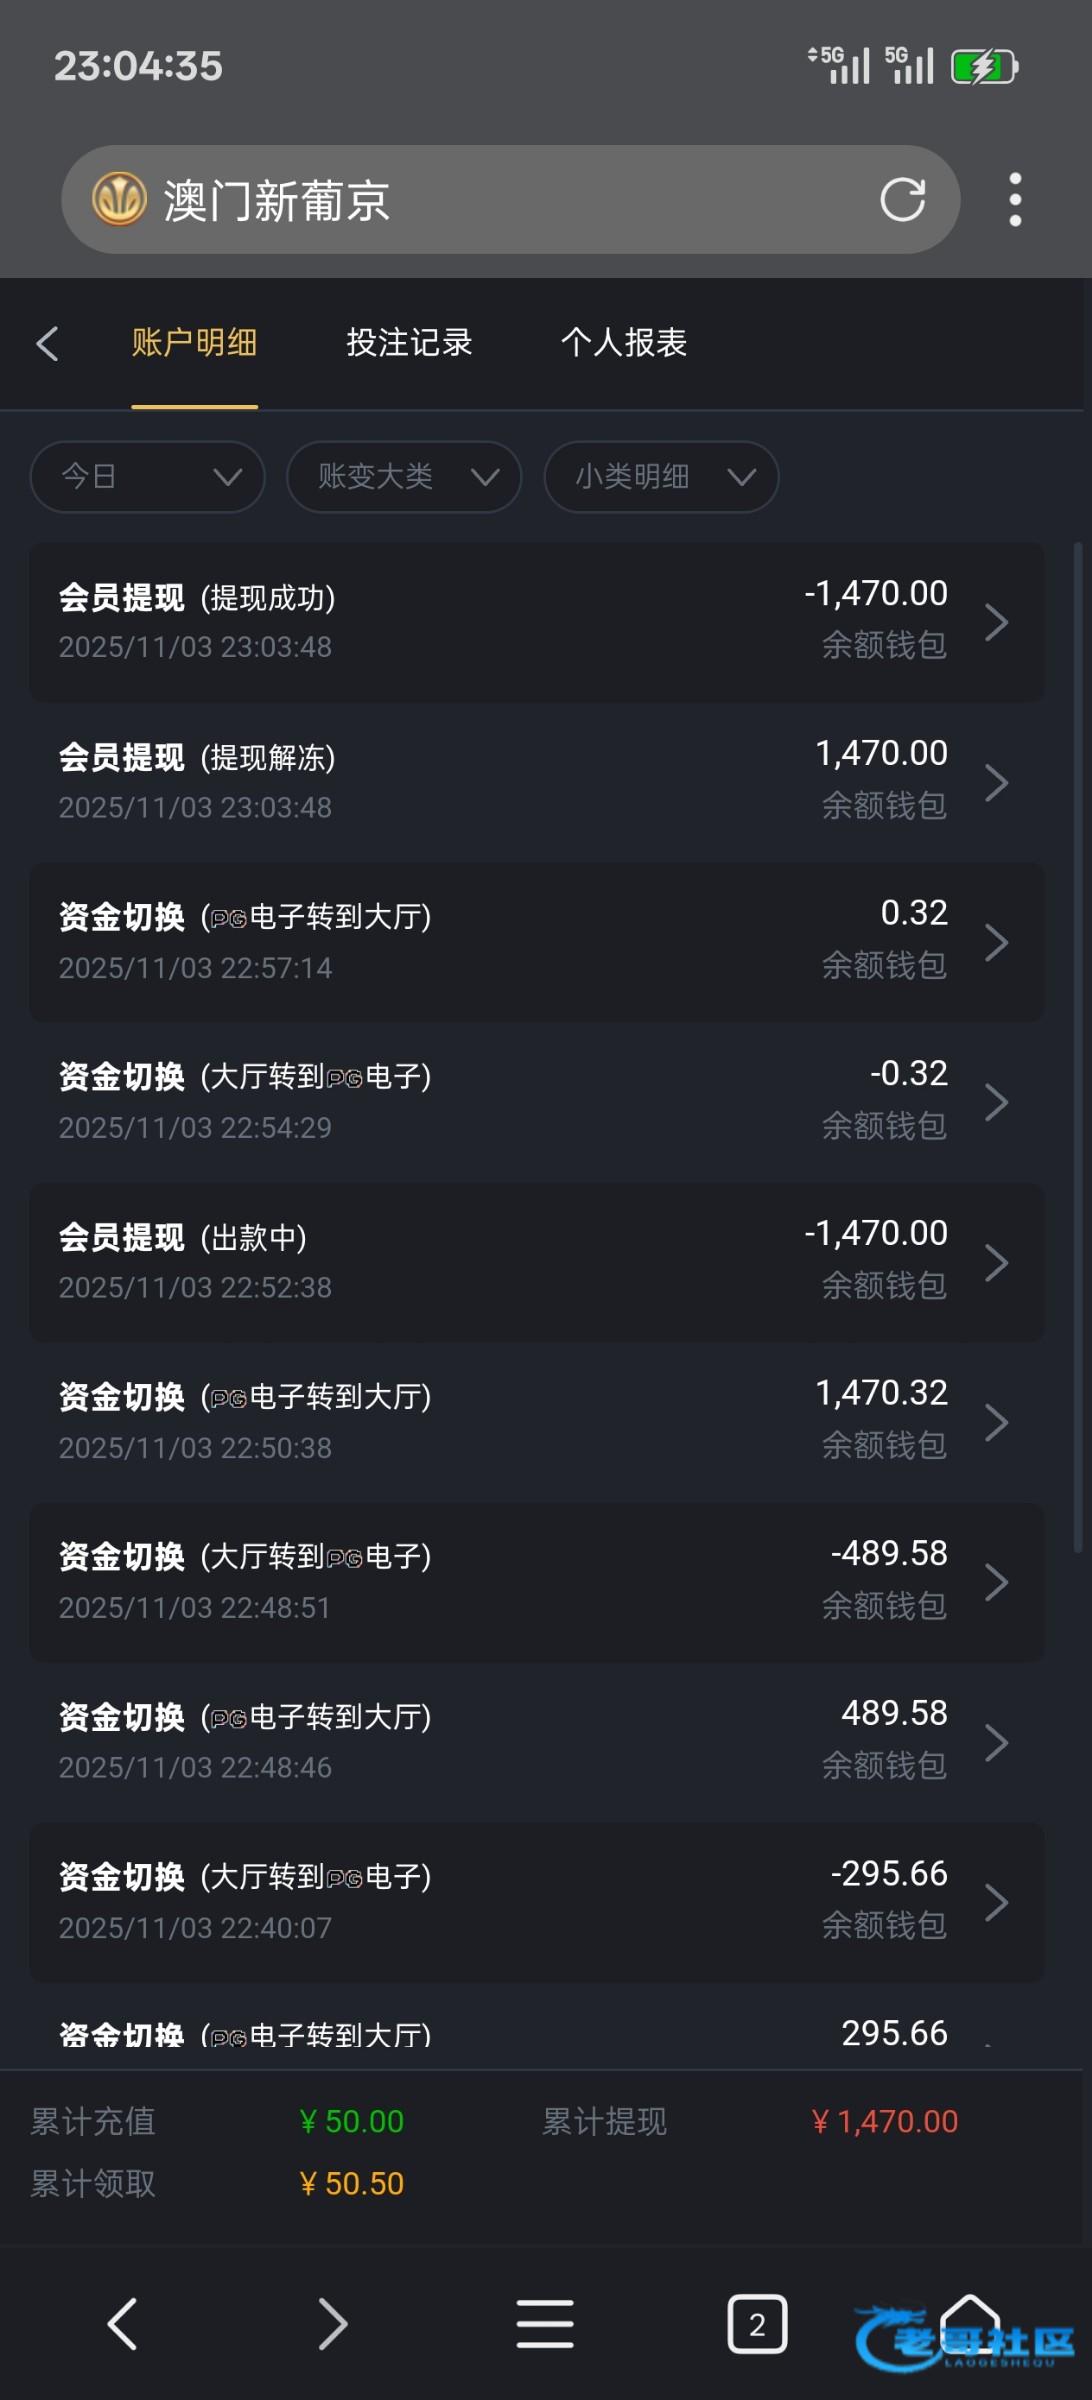Image resolution: width=1092 pixels, height=2400 pixels.
Task: Open the tab switcher showing 2 tabs
Action: 757,2323
